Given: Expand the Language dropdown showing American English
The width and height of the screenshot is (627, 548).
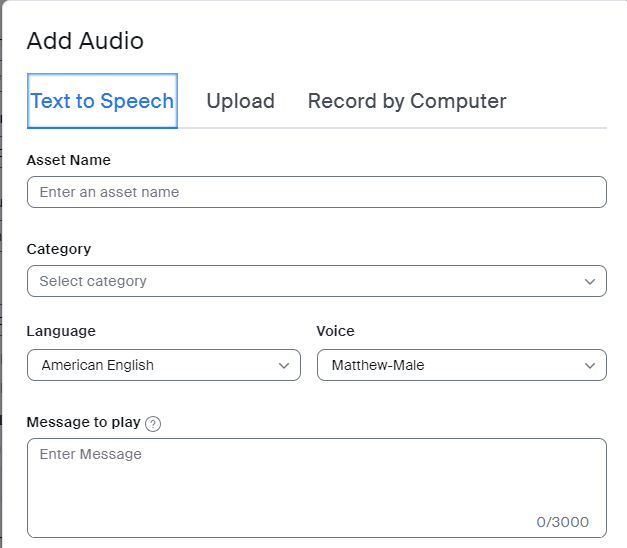Looking at the screenshot, I should tap(164, 365).
